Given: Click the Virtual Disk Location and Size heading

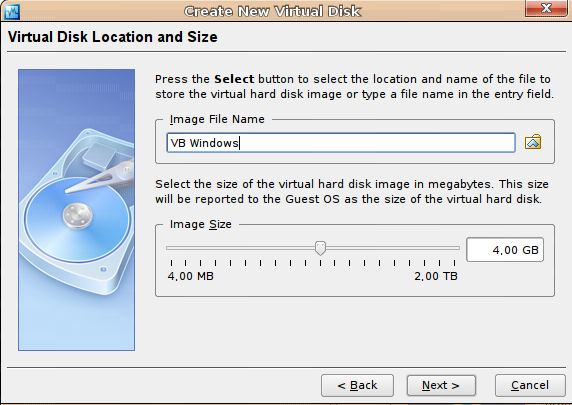Looking at the screenshot, I should (x=113, y=37).
